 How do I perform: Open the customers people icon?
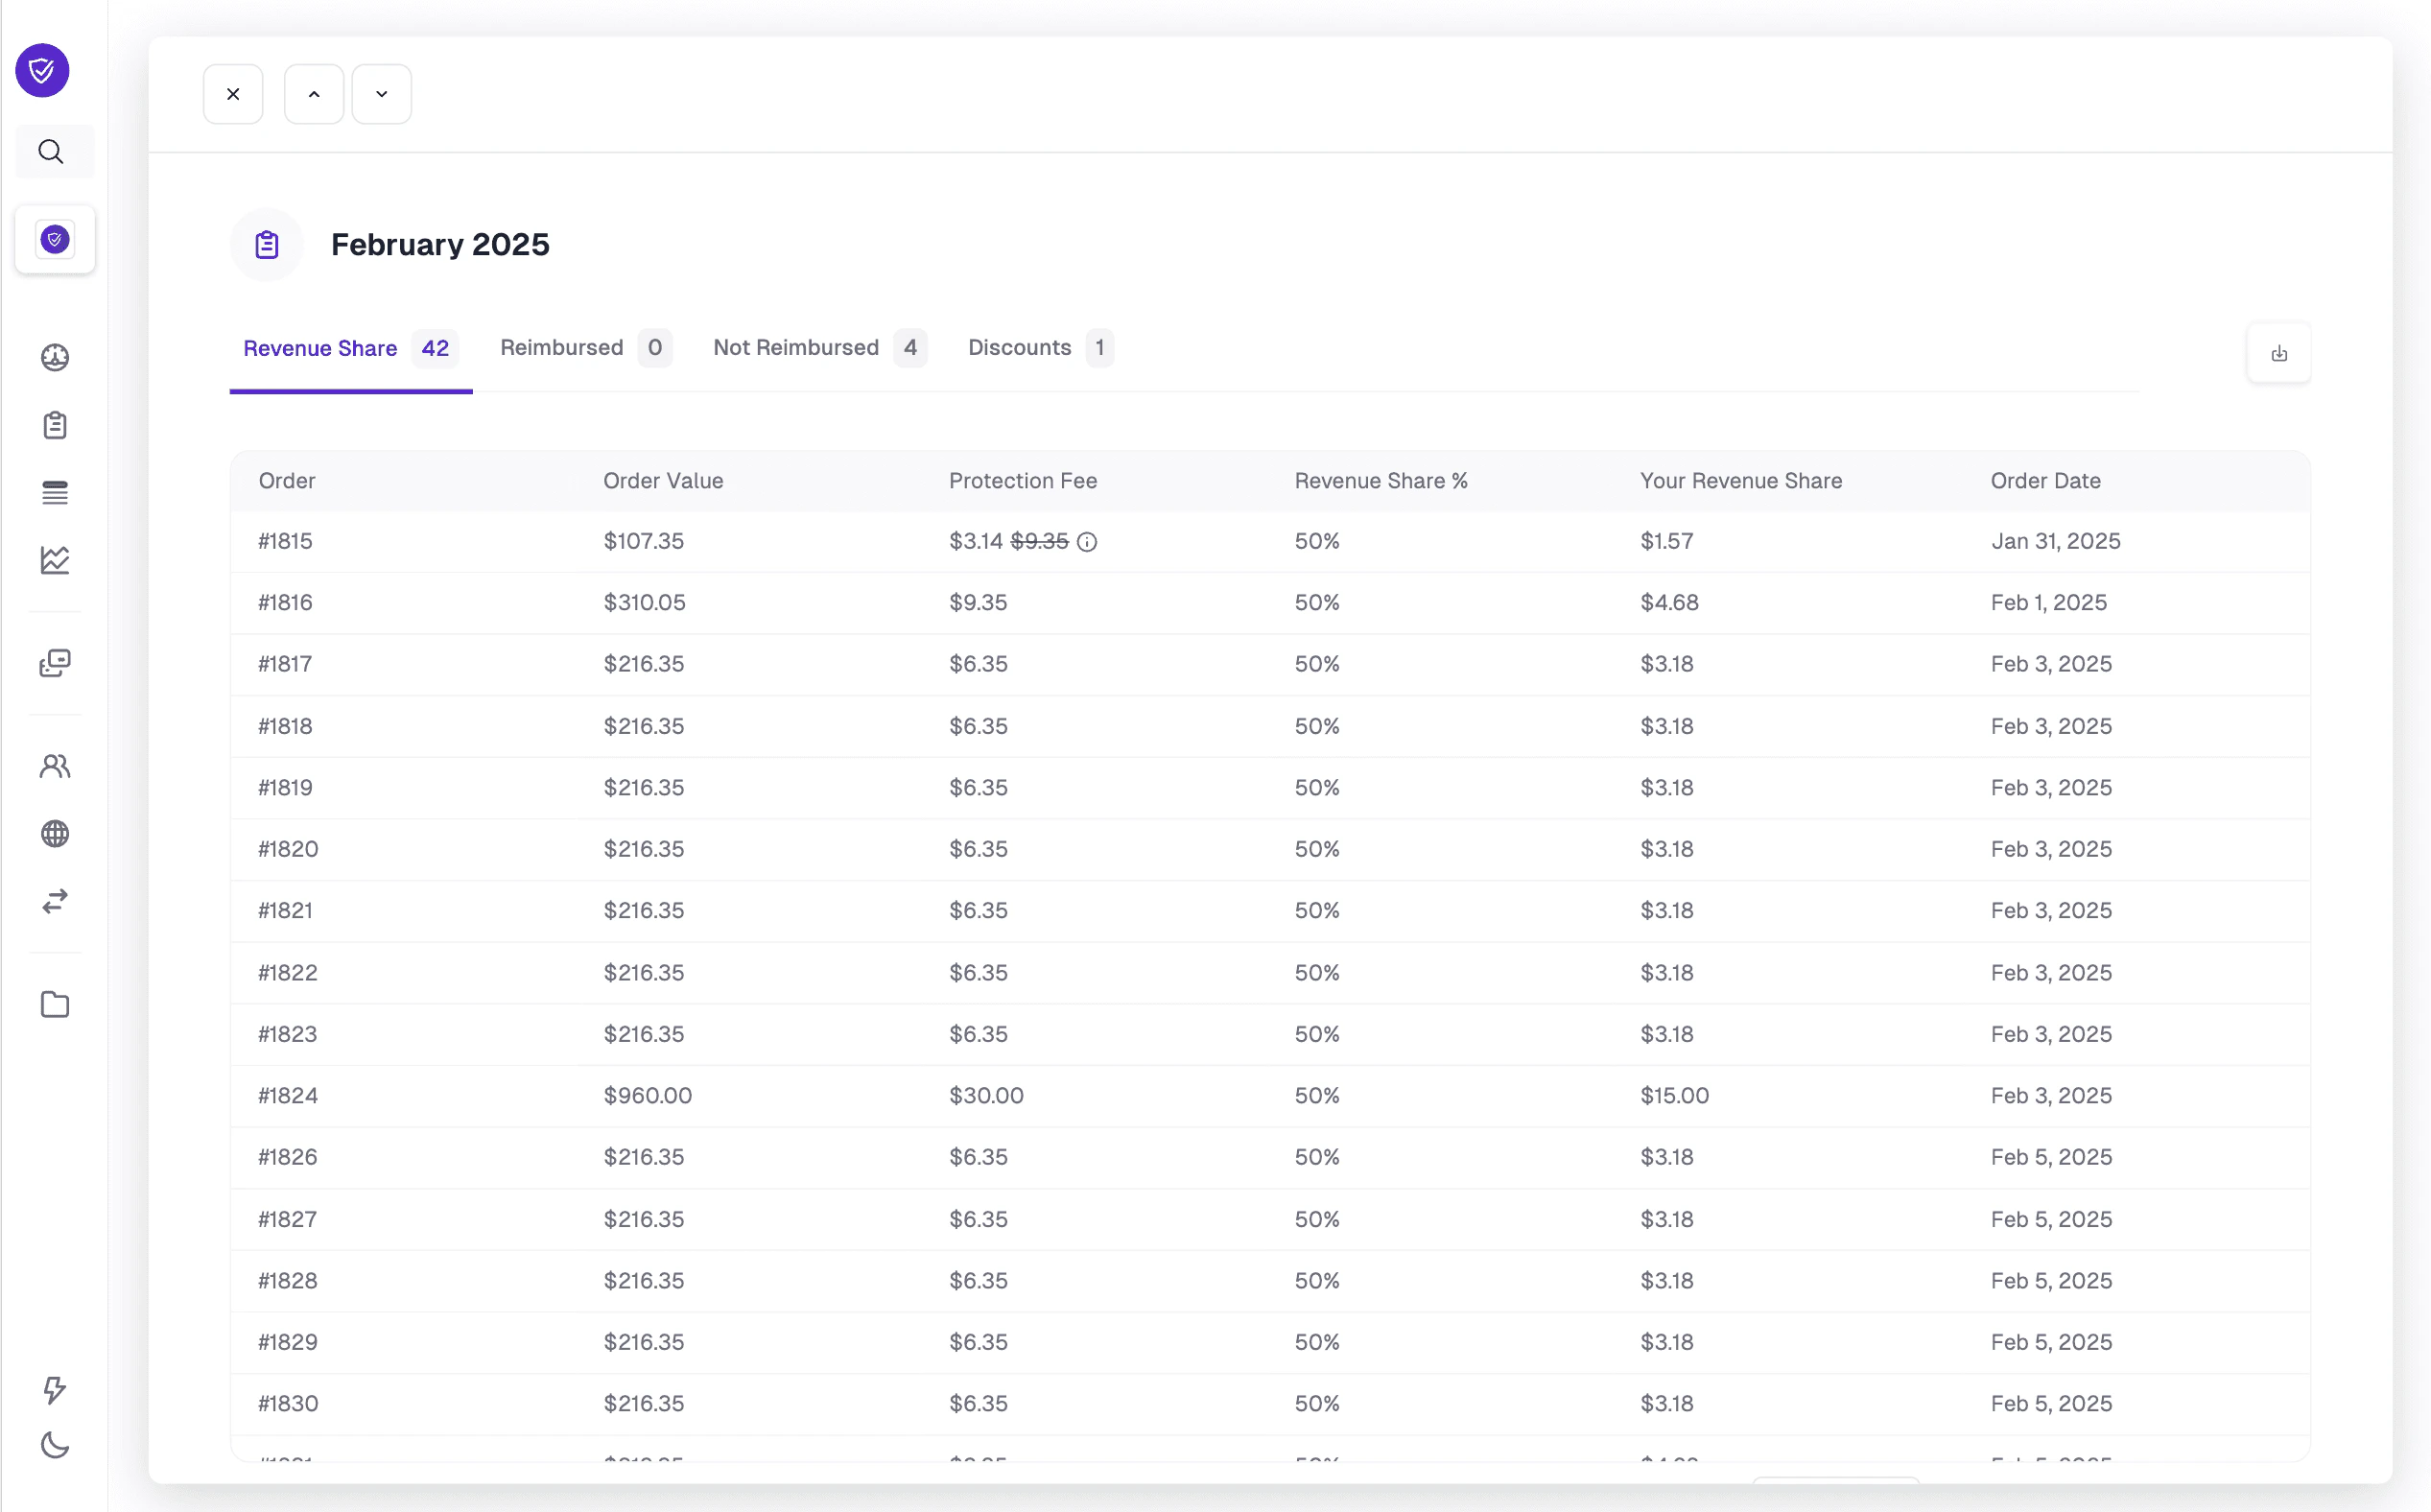[x=55, y=766]
